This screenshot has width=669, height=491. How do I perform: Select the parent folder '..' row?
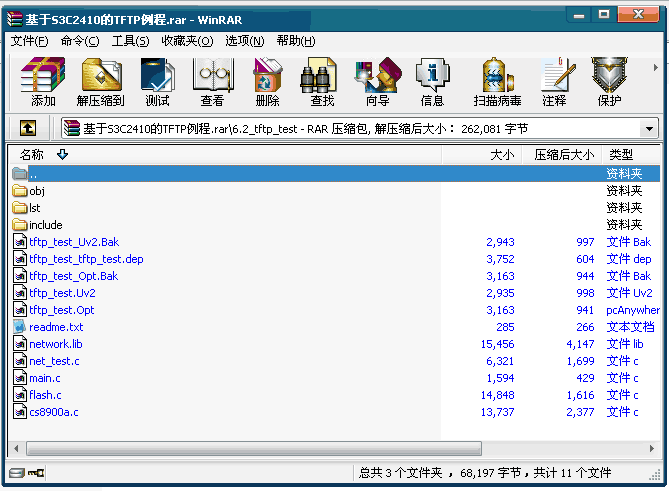(x=335, y=174)
